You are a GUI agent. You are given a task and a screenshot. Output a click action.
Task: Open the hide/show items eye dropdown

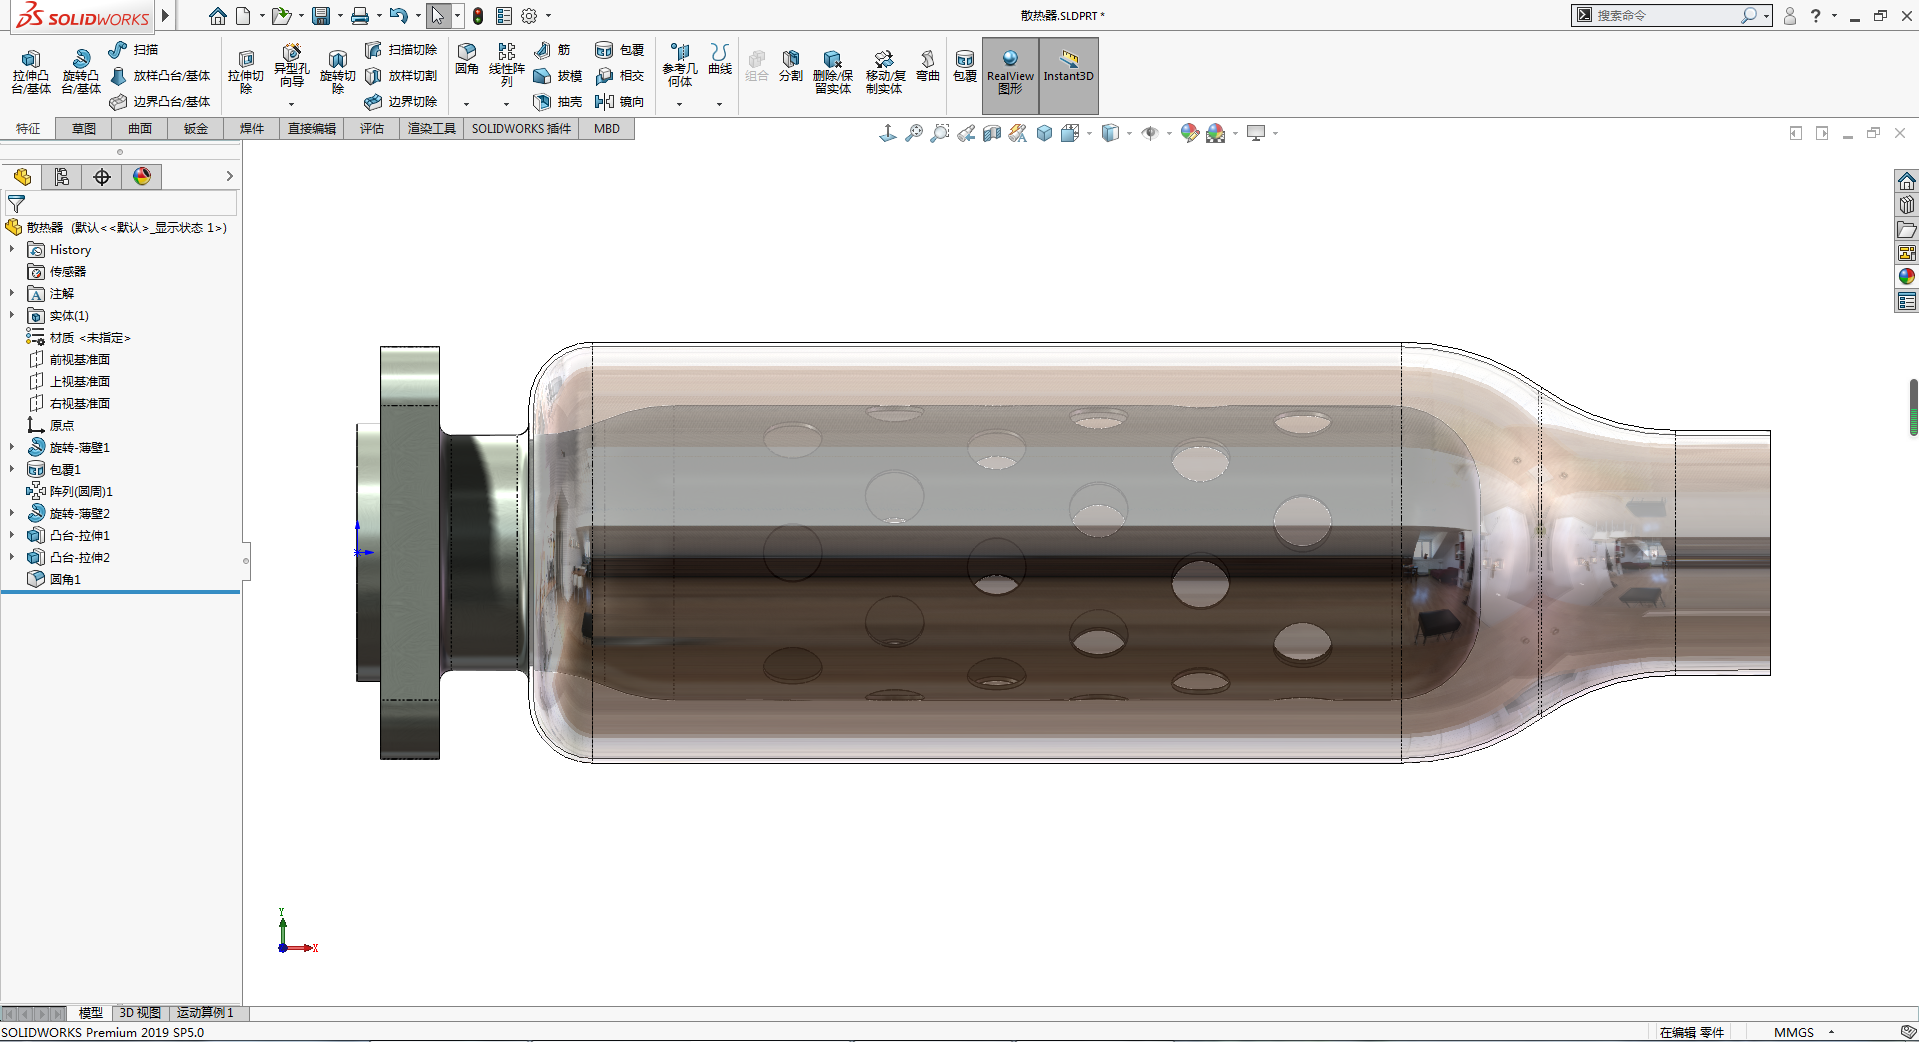tap(1169, 133)
